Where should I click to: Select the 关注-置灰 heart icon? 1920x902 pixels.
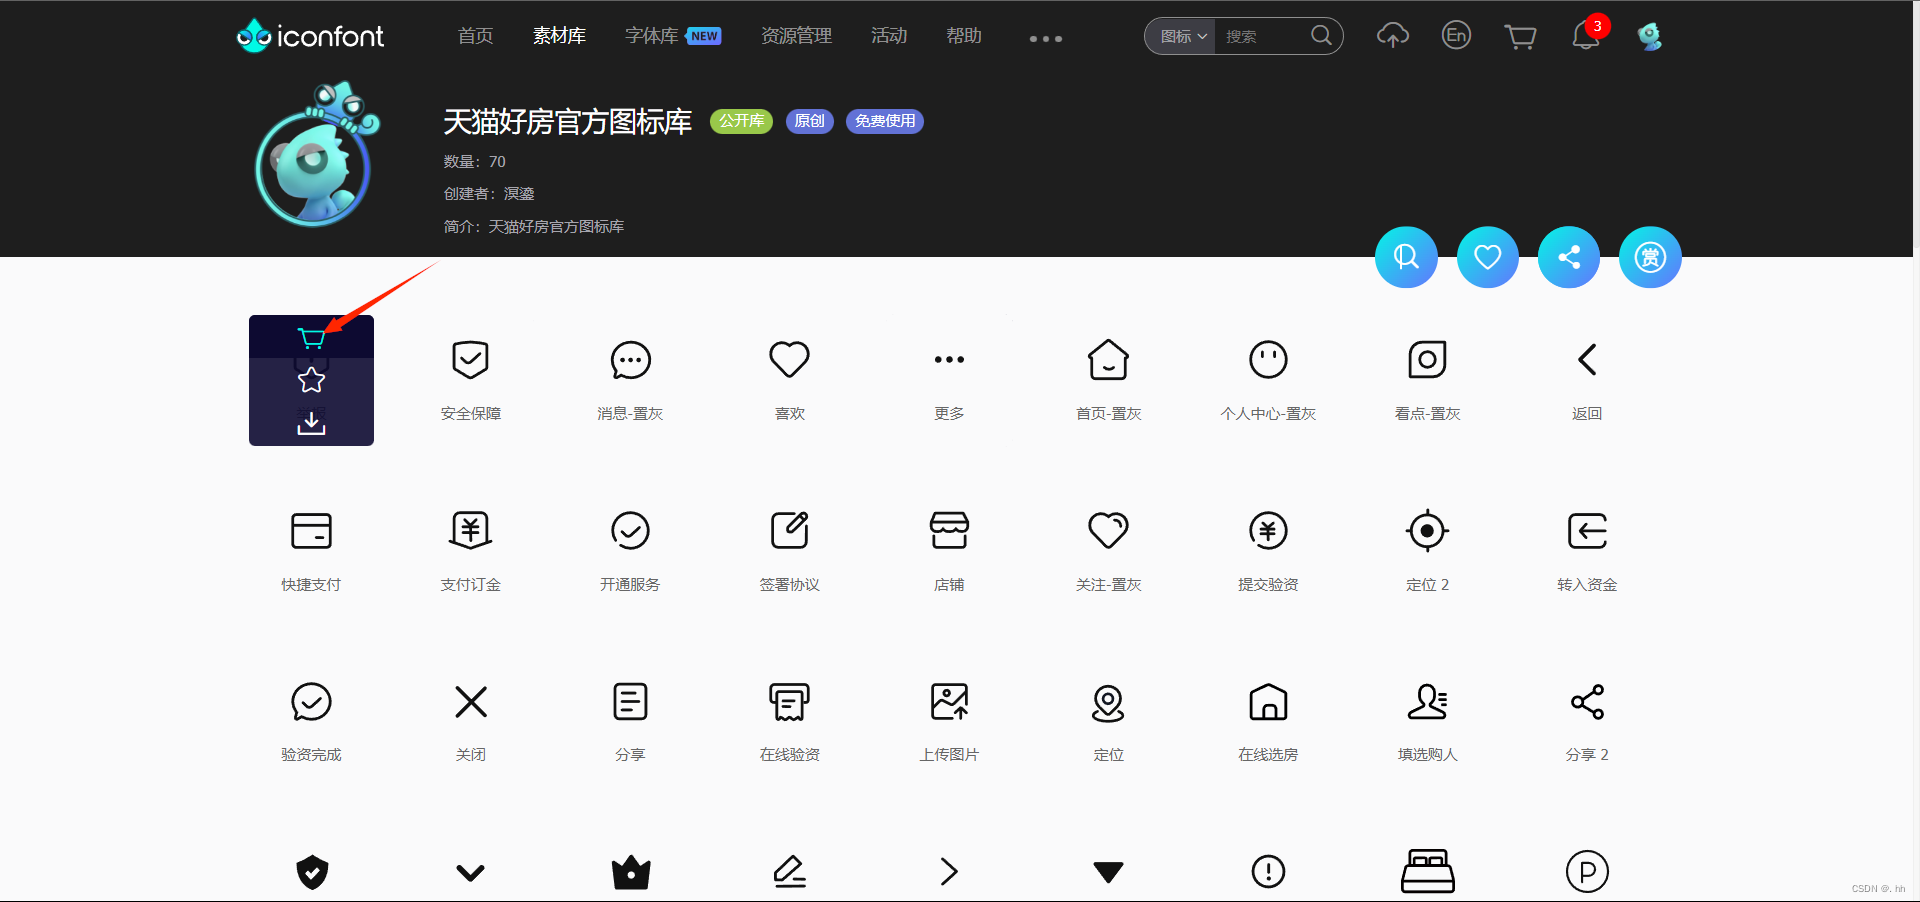[x=1108, y=531]
